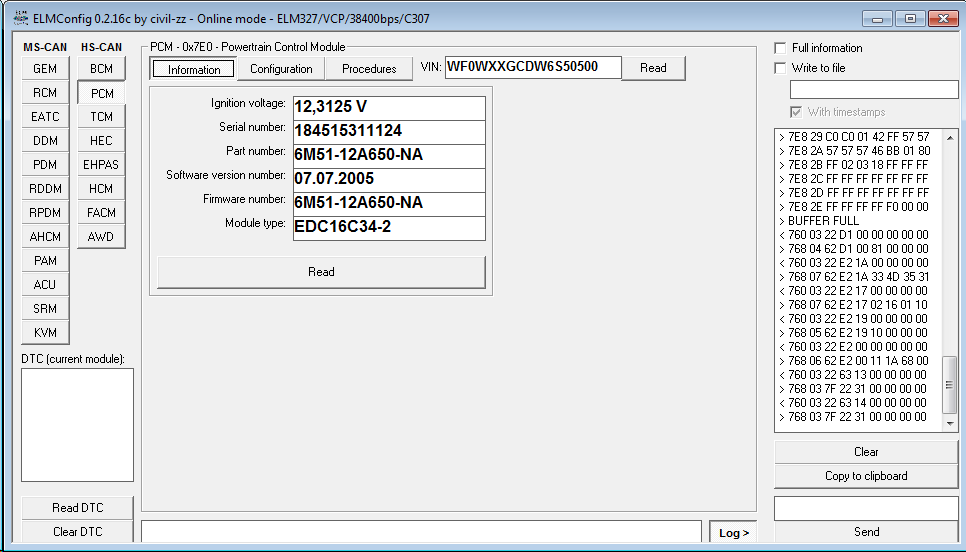Copy log to clipboard
This screenshot has width=966, height=552.
866,476
